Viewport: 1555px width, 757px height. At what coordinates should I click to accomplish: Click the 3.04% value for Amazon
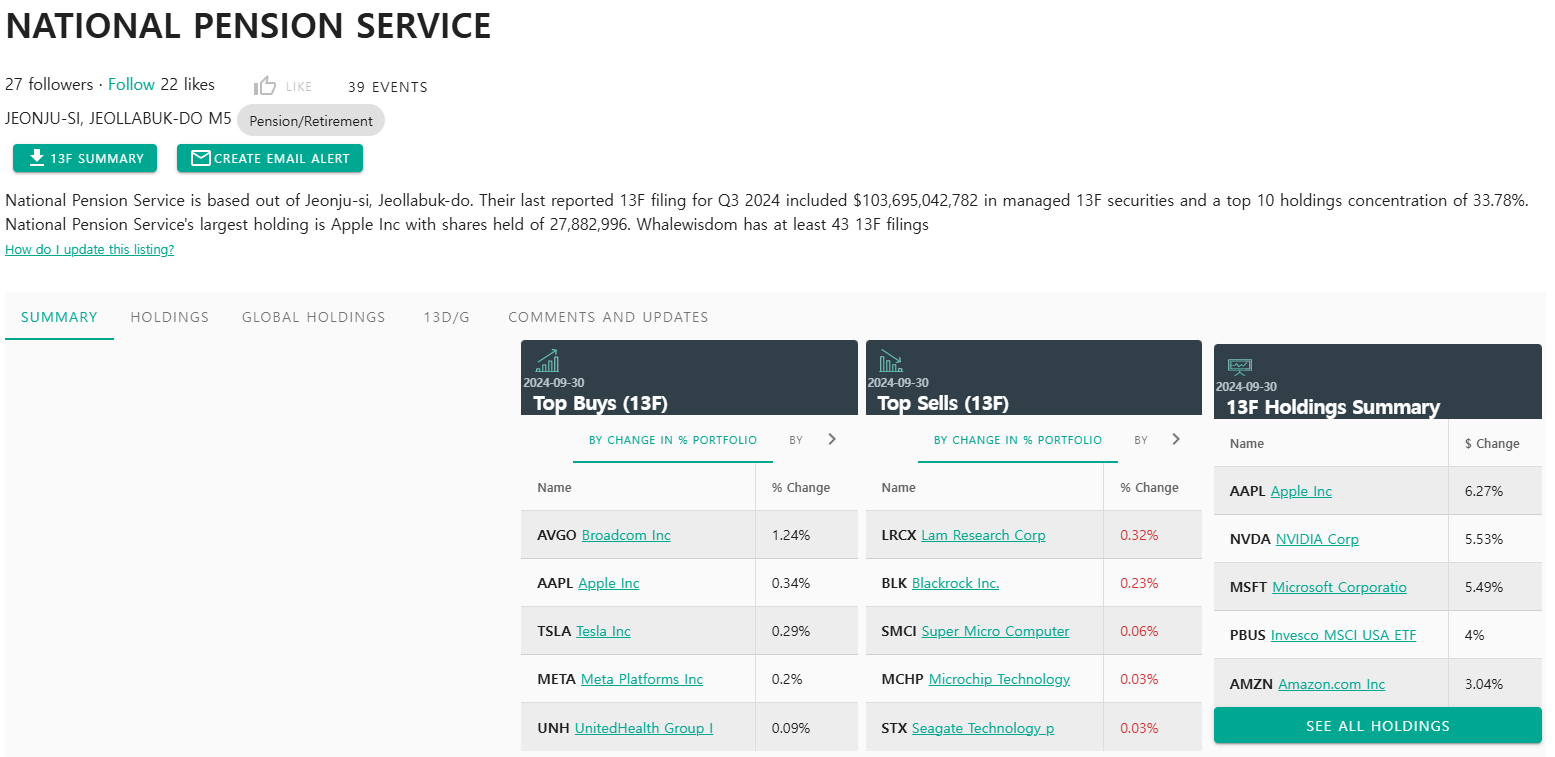tap(1484, 684)
